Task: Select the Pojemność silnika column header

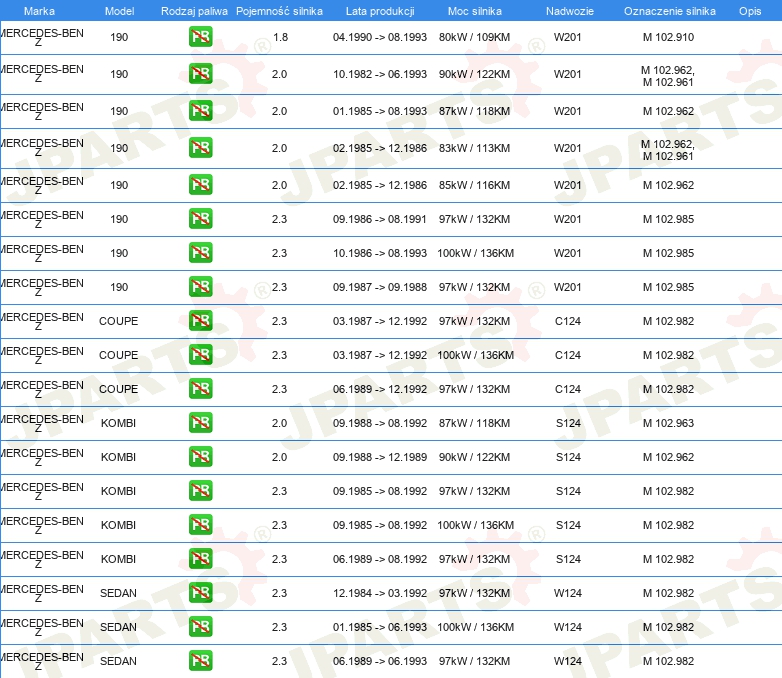Action: 279,11
